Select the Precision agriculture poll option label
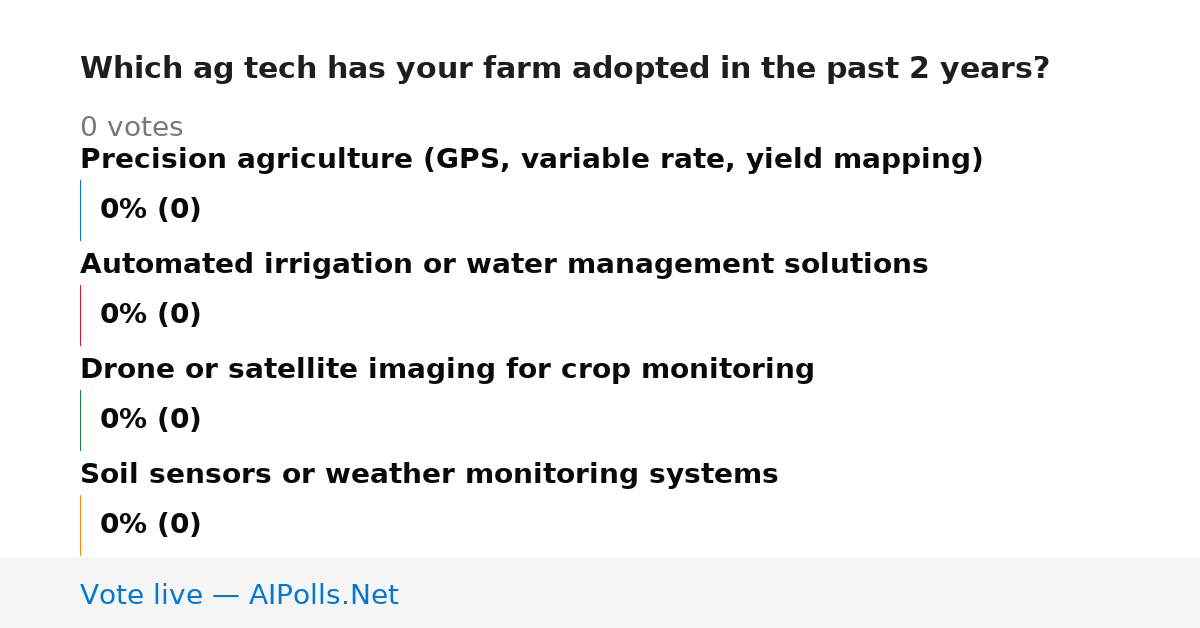The image size is (1200, 628). tap(532, 160)
